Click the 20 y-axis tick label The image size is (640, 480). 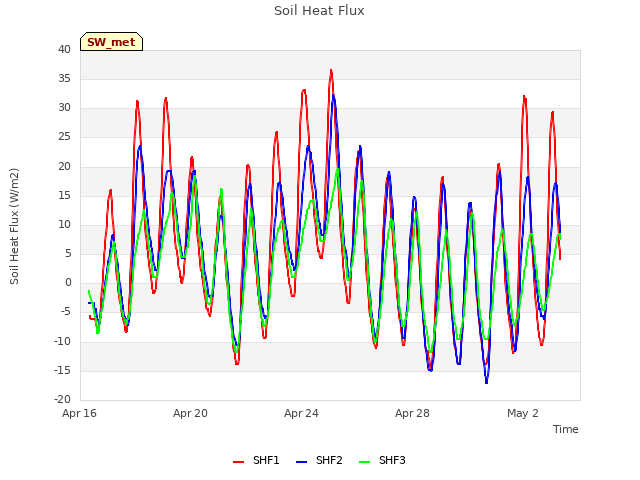click(x=64, y=166)
